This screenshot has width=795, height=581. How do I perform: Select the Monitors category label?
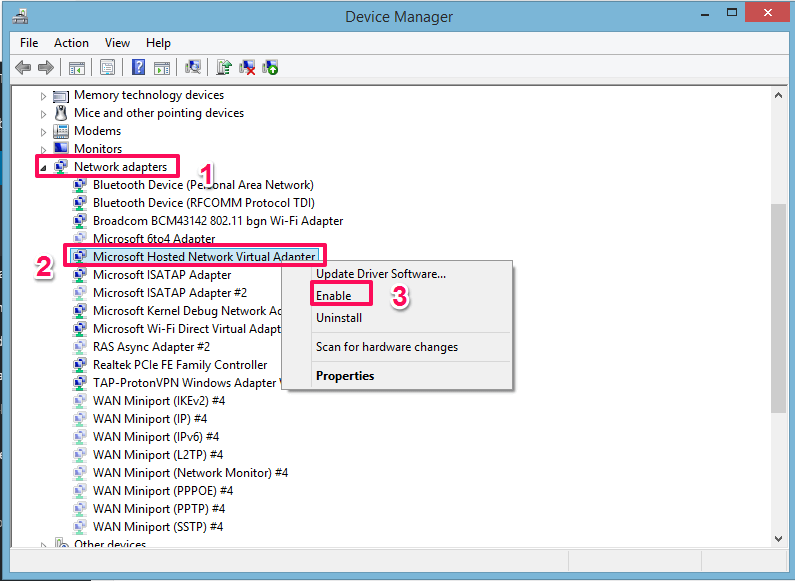(98, 149)
